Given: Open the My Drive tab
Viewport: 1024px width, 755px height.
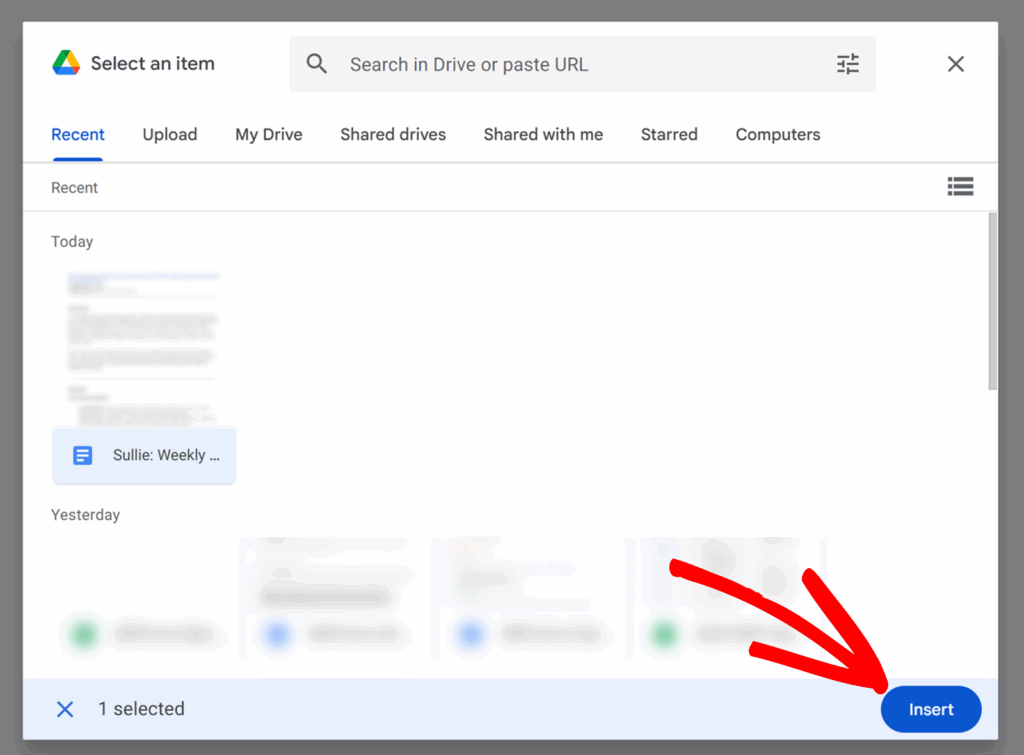Looking at the screenshot, I should coord(268,134).
